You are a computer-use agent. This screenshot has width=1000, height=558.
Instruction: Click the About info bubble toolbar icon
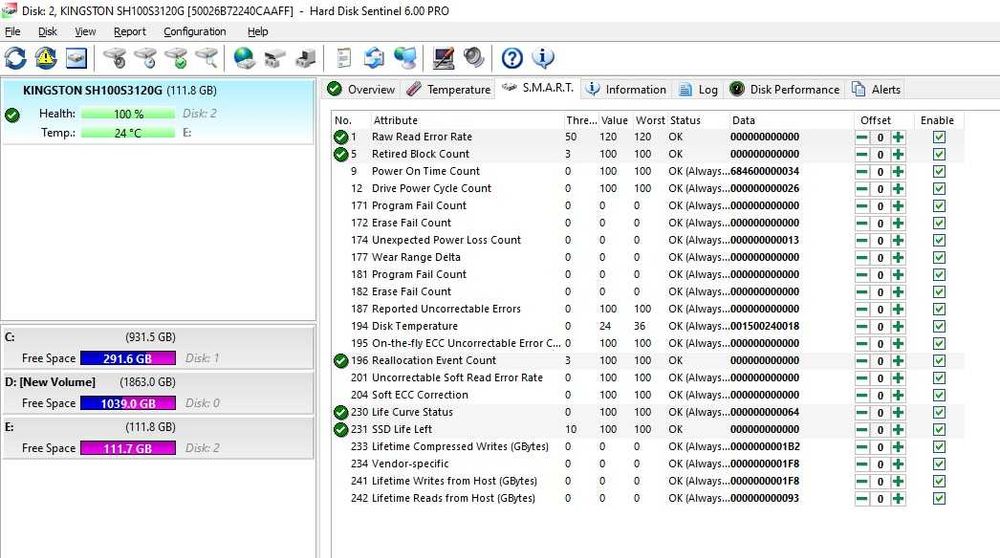[x=543, y=58]
